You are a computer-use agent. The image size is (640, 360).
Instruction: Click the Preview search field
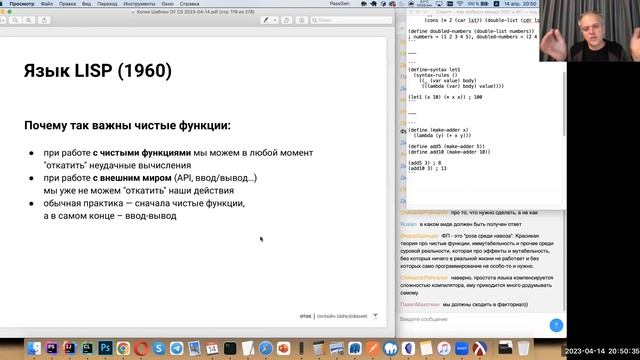[351, 20]
